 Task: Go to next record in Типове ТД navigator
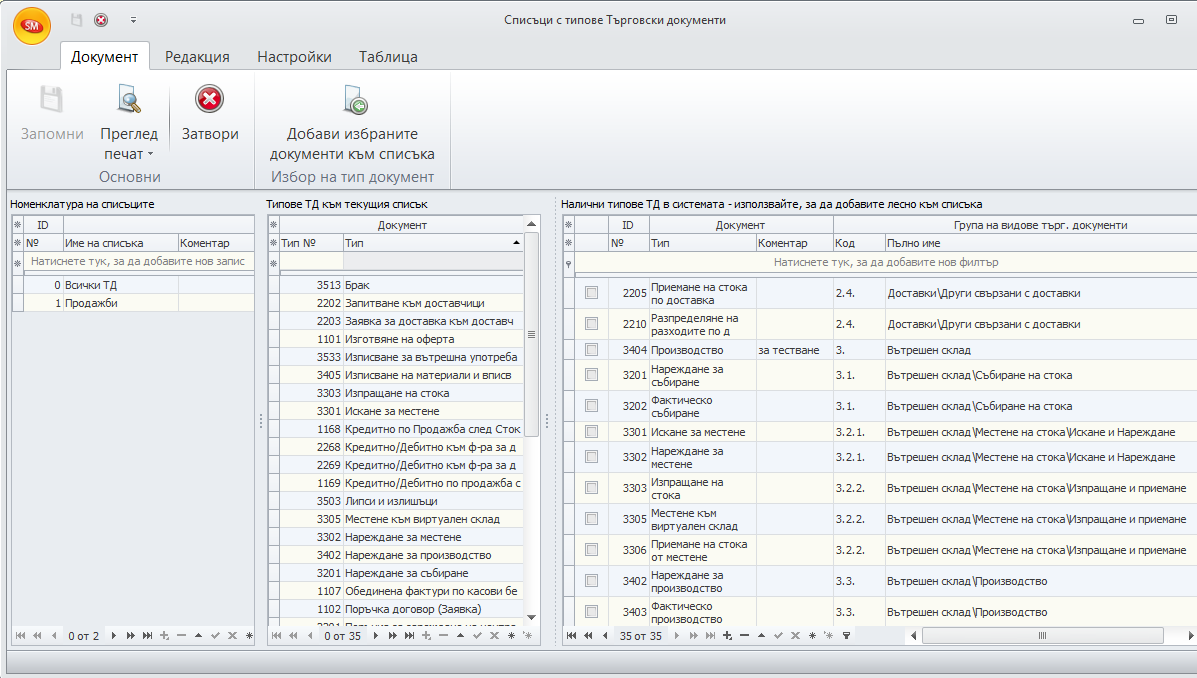376,635
